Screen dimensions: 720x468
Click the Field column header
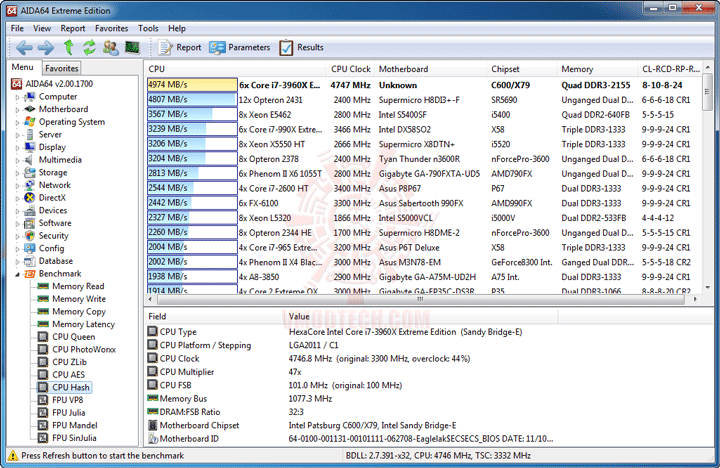214,316
